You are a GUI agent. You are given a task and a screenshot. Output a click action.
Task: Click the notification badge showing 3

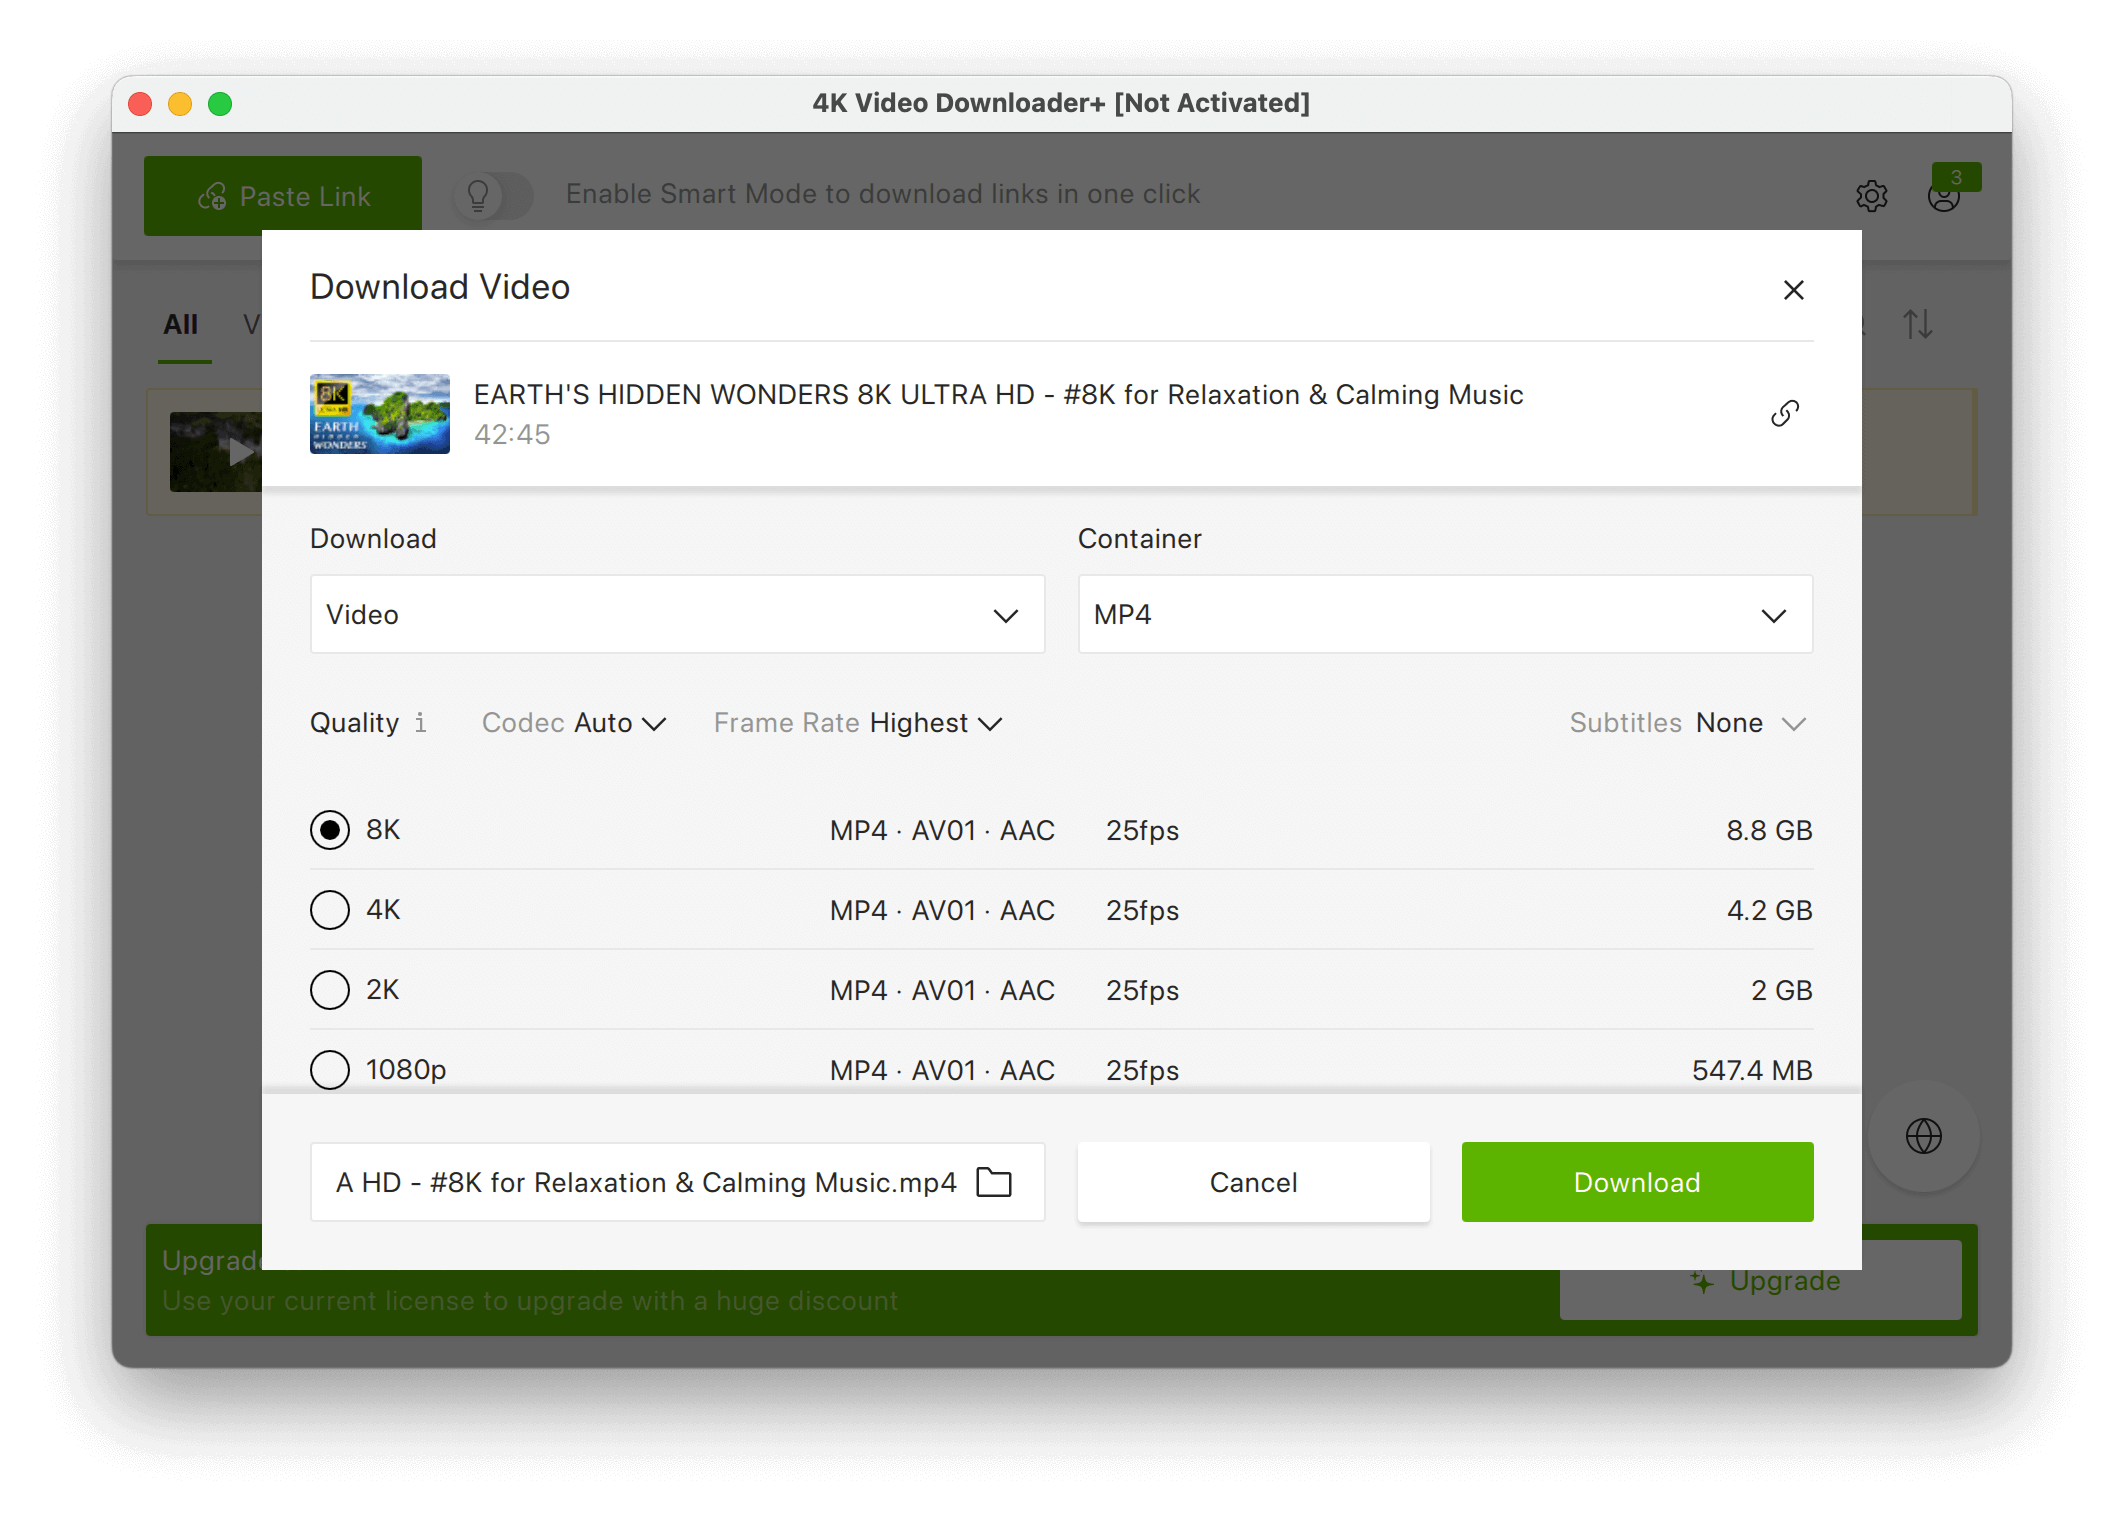tap(1956, 177)
